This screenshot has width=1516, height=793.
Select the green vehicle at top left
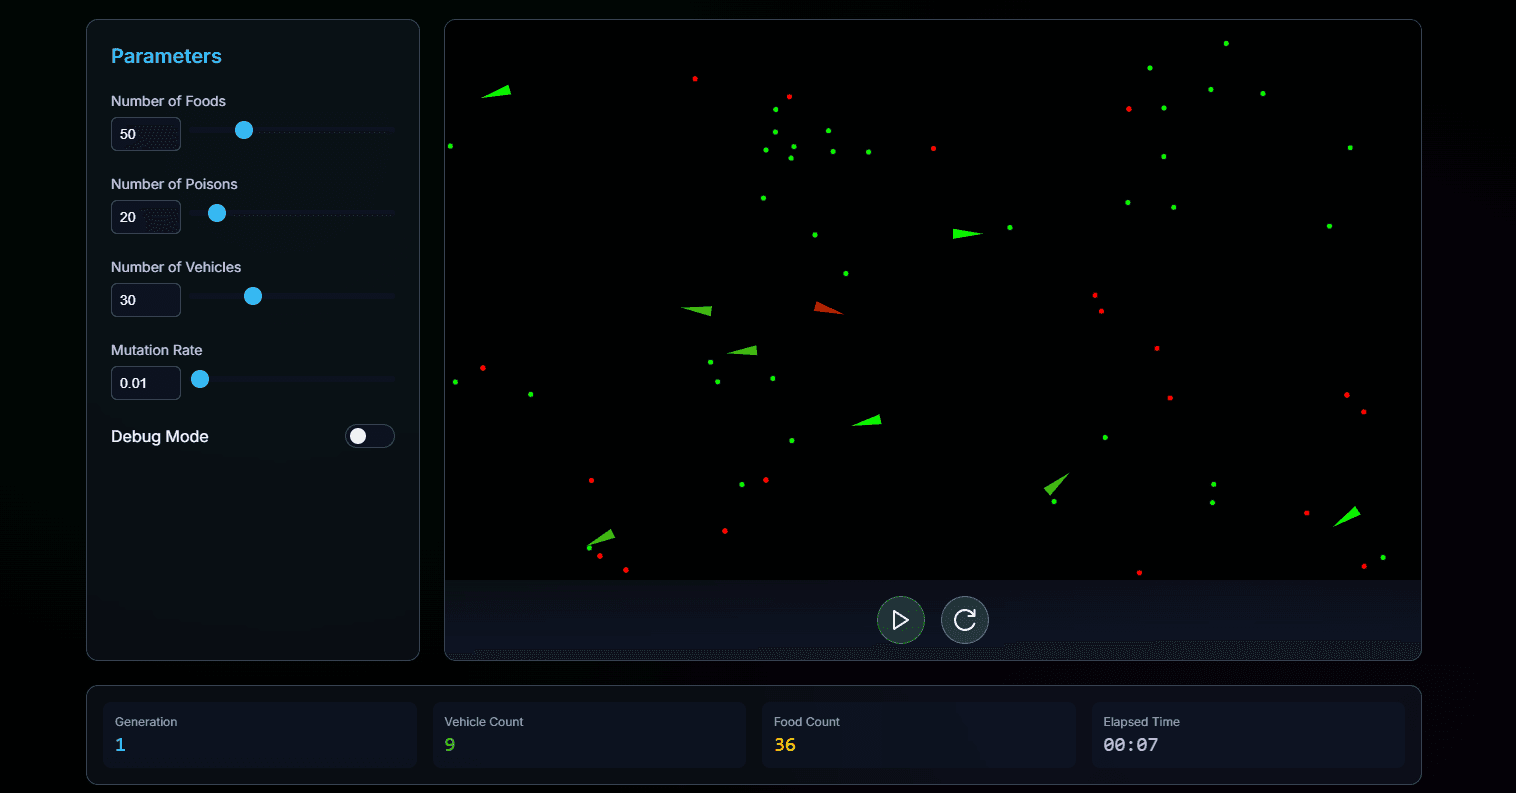(497, 91)
